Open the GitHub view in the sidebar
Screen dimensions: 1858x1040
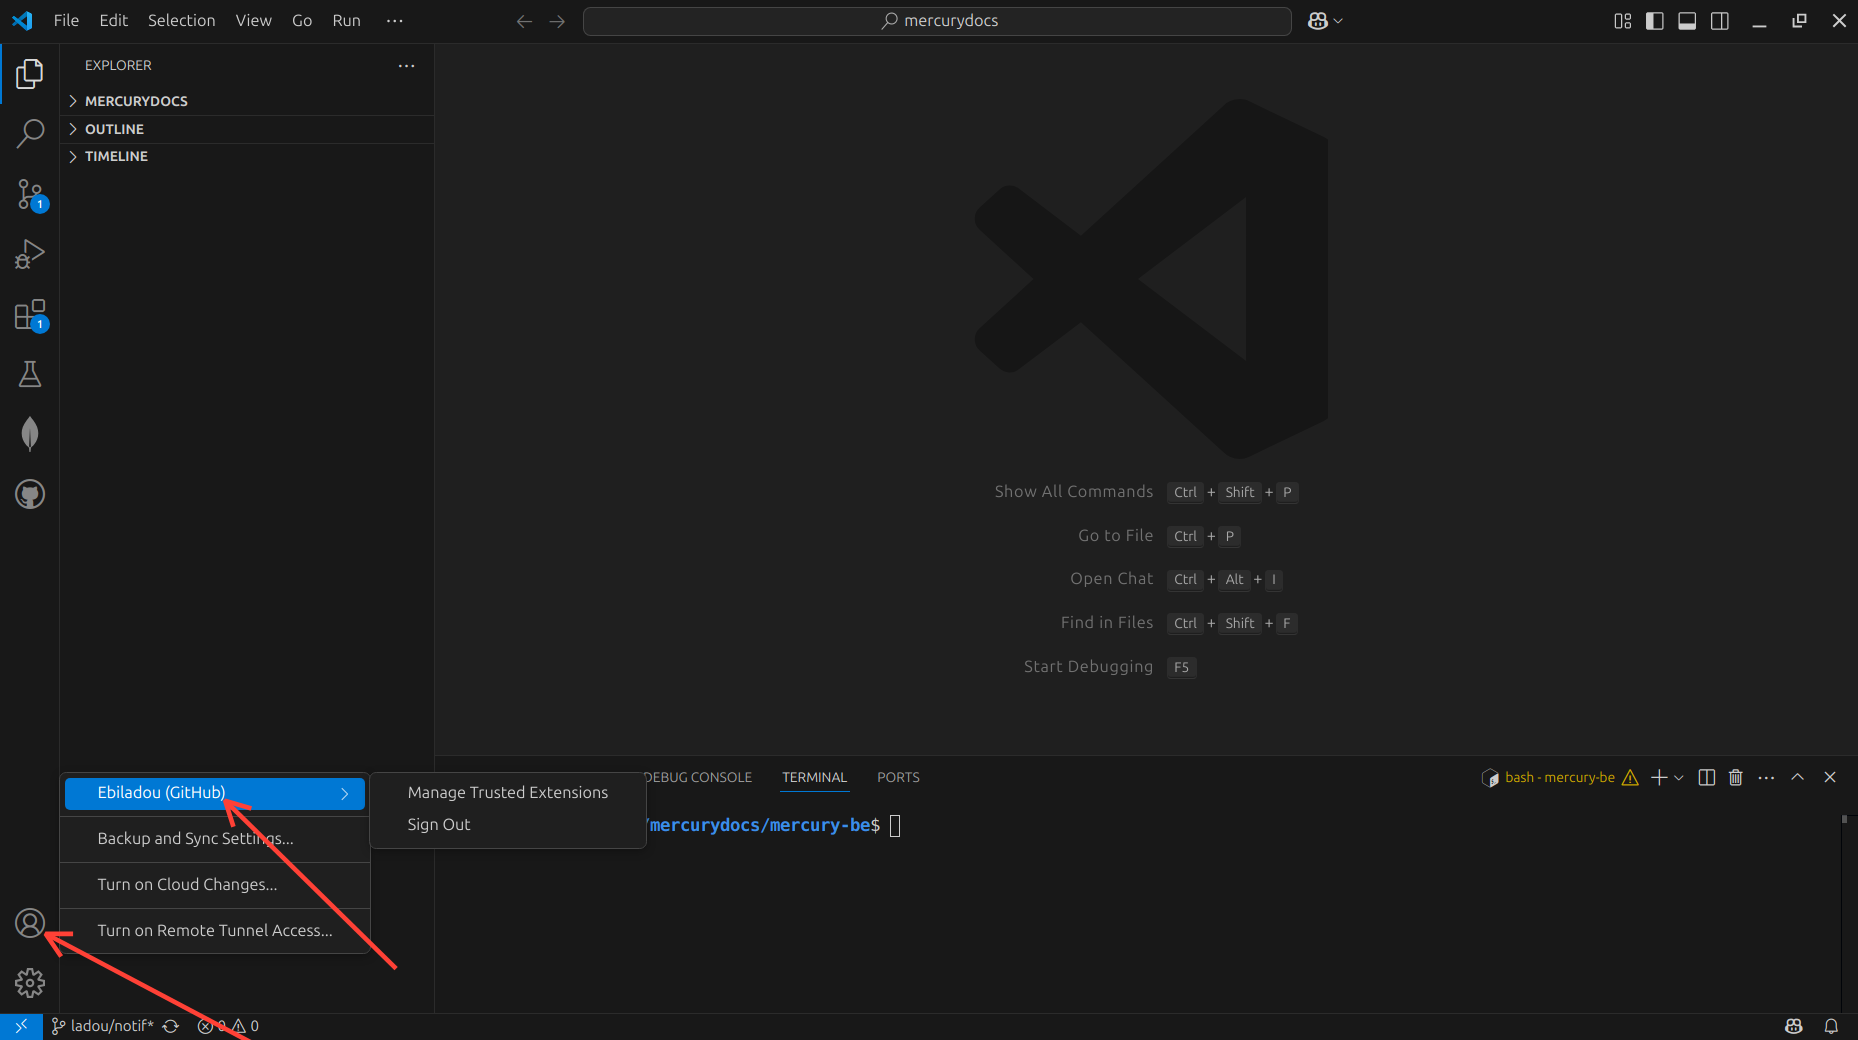tap(30, 493)
